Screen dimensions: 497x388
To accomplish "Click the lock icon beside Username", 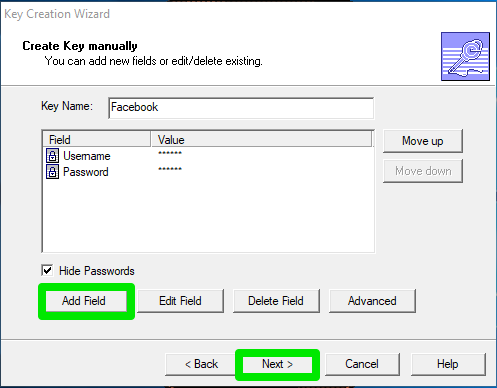I will tap(52, 156).
